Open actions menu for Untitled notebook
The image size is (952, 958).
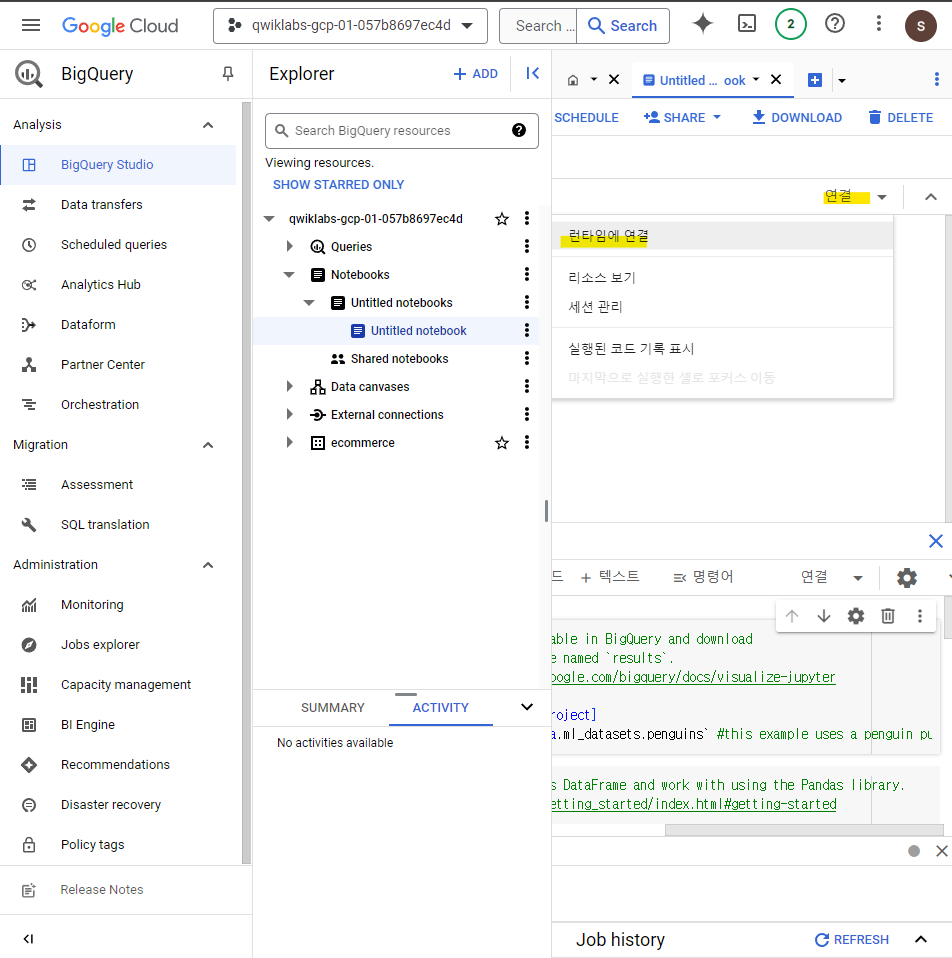coord(527,331)
